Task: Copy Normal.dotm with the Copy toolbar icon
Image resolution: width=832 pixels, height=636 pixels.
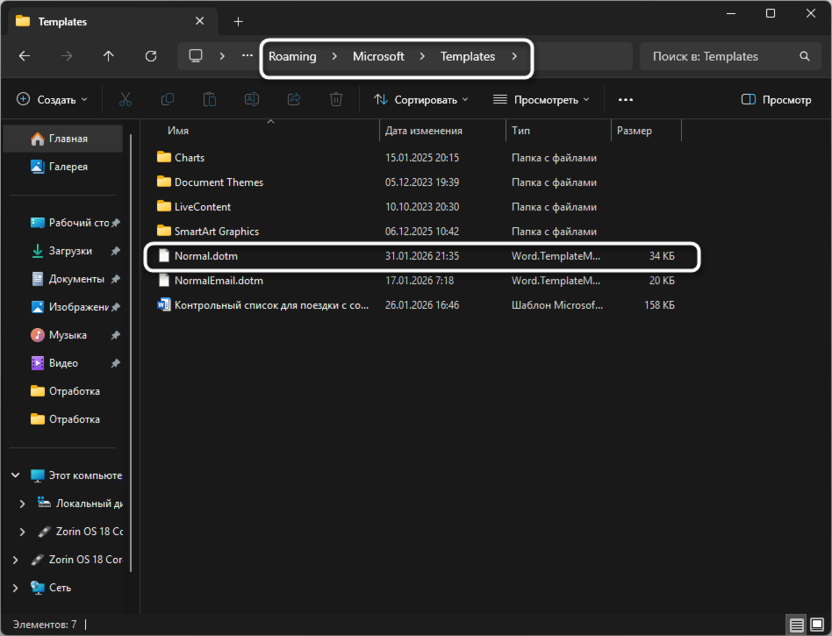Action: pos(168,99)
